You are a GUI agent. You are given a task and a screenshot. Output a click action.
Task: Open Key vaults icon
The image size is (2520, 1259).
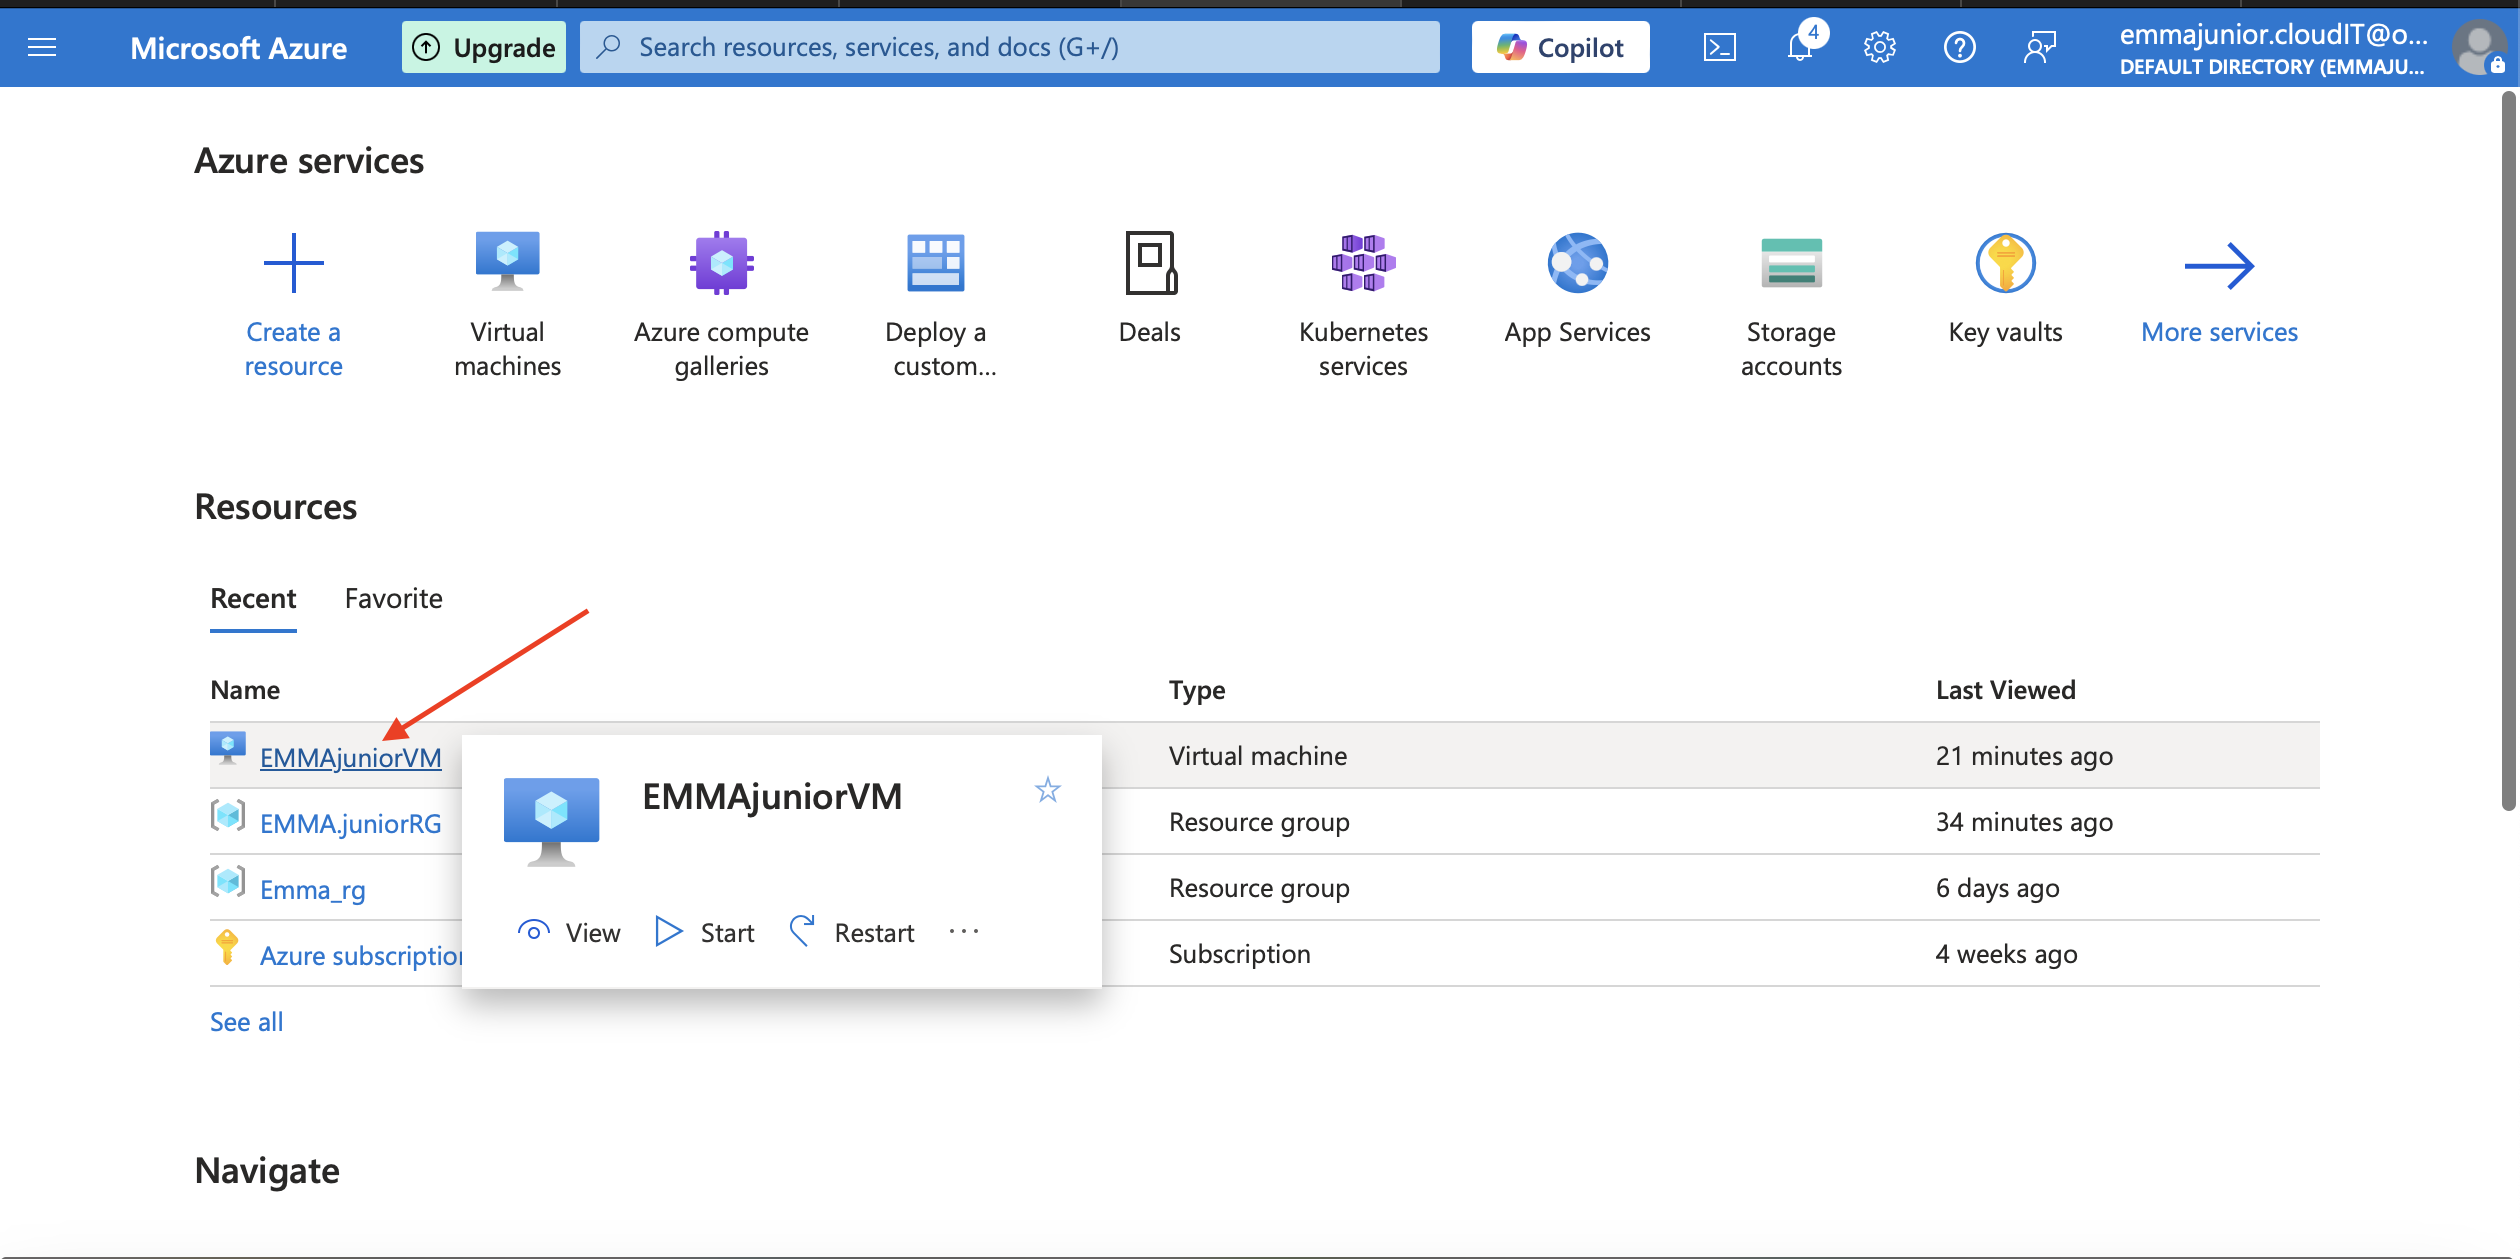[2005, 263]
